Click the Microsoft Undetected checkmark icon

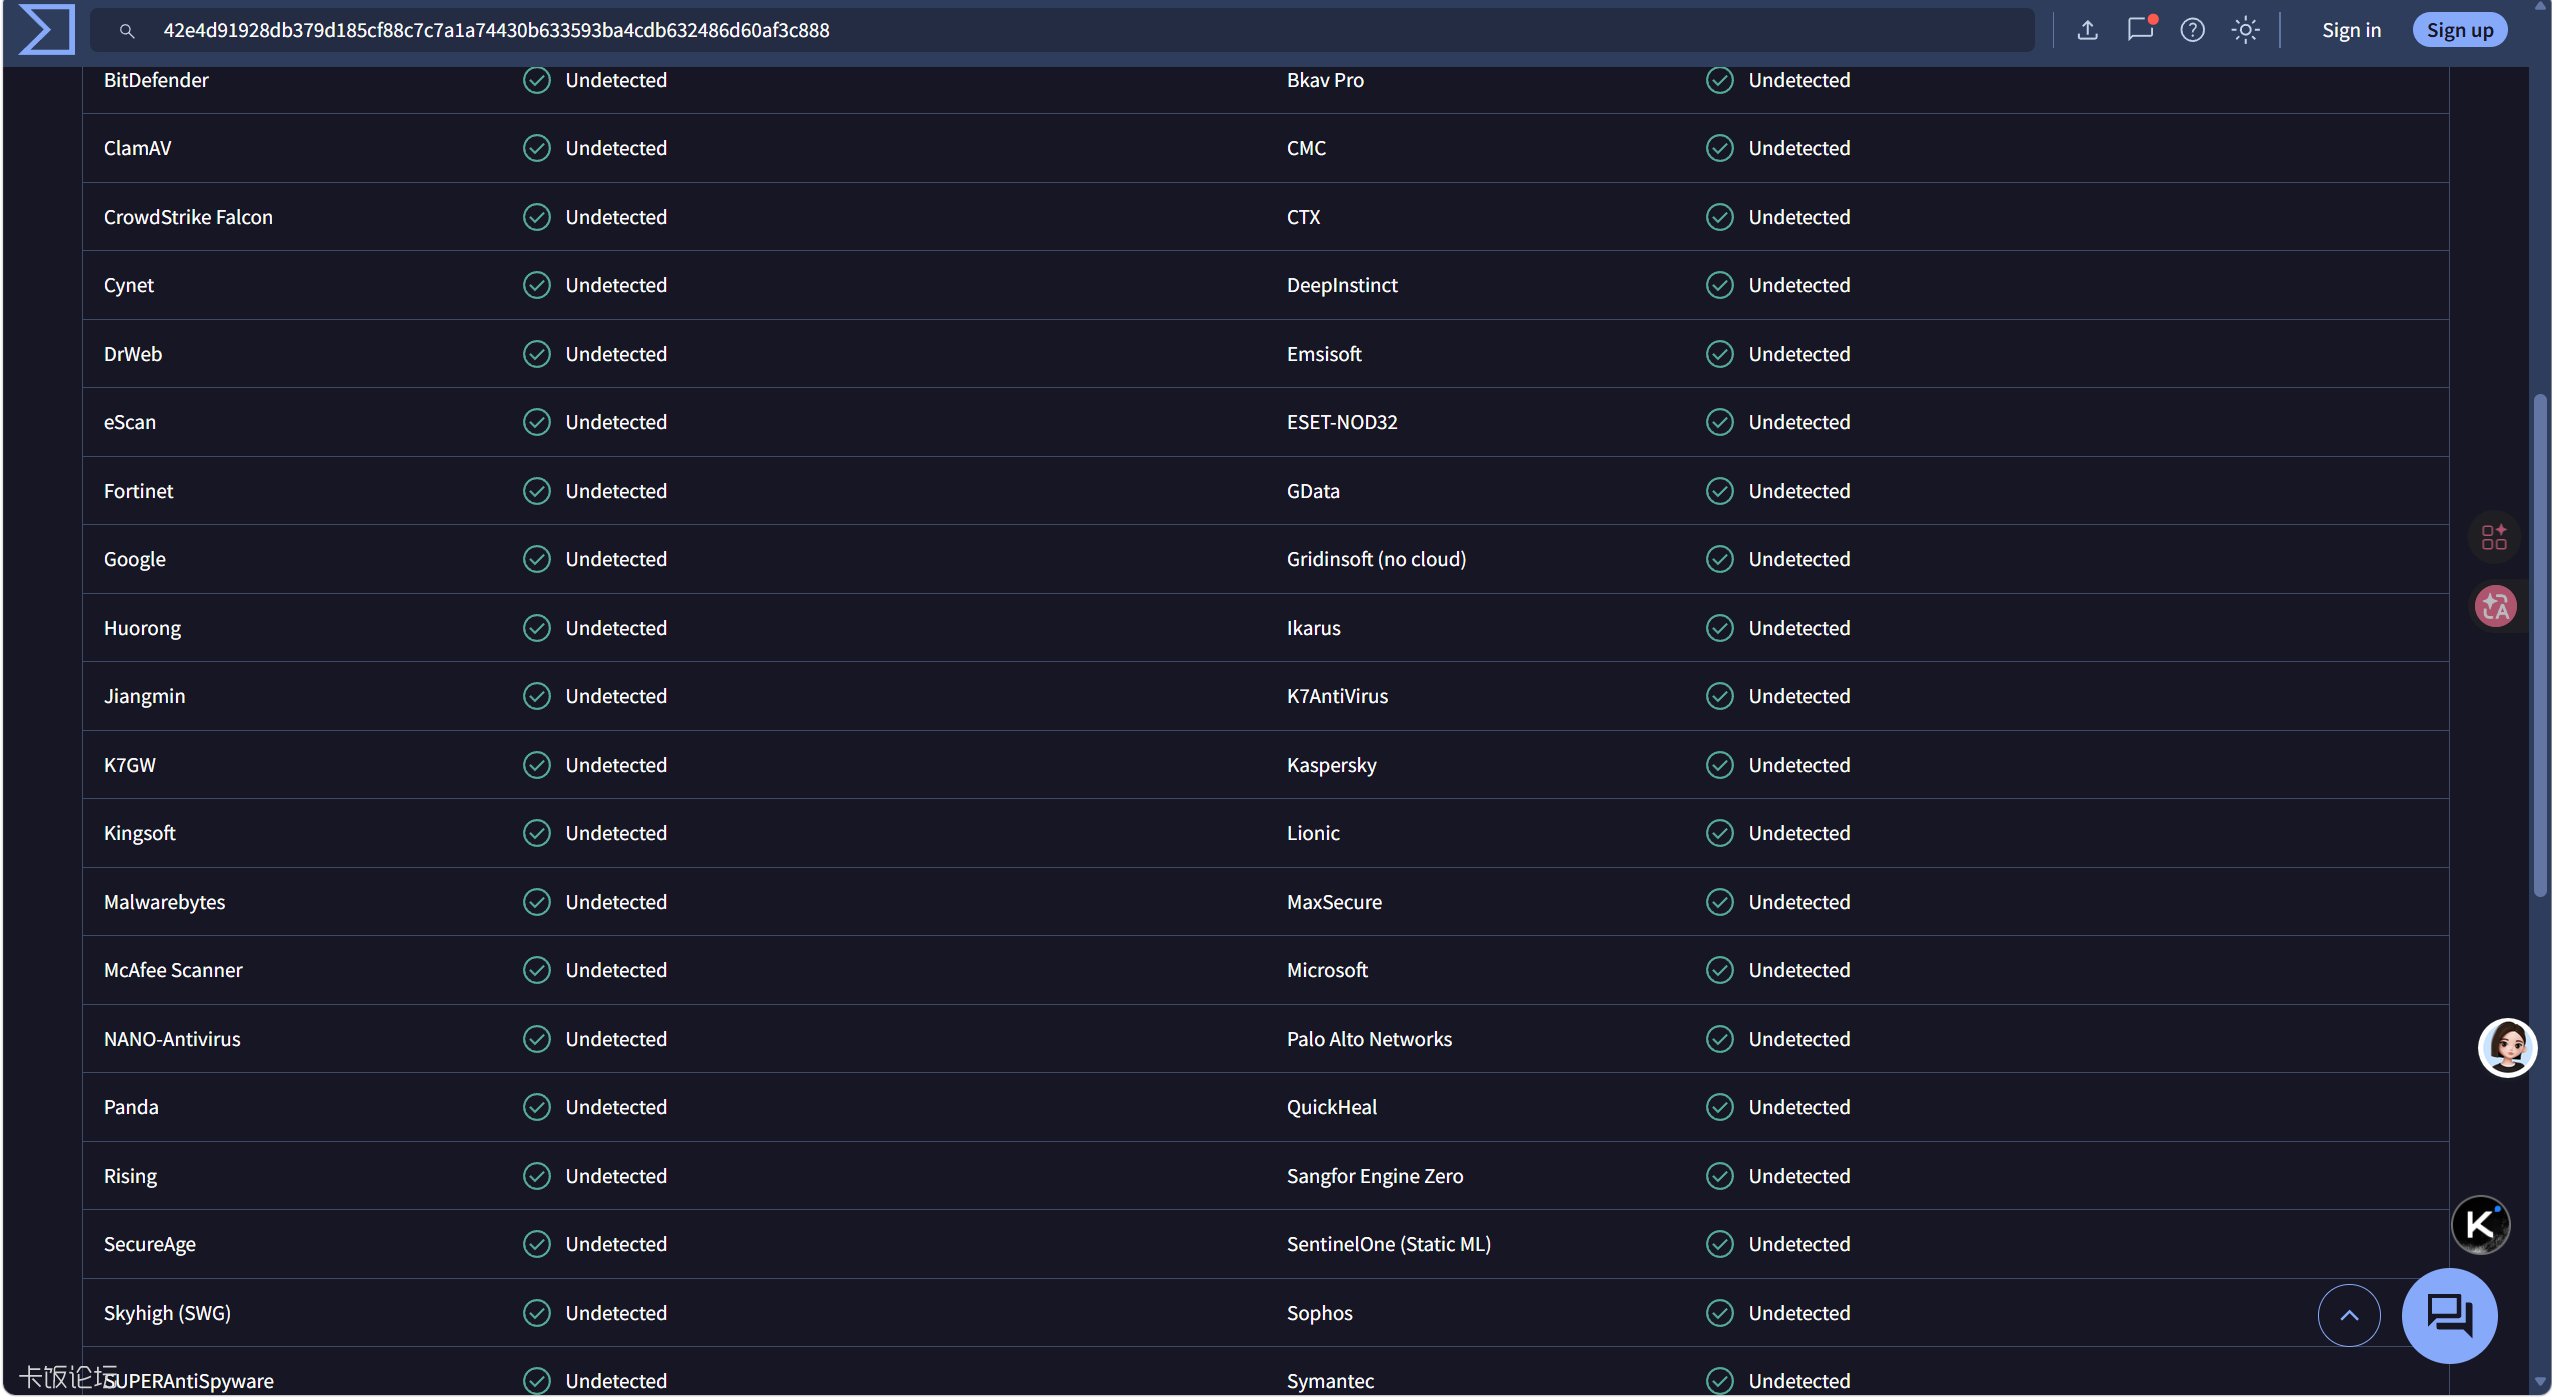coord(1719,970)
